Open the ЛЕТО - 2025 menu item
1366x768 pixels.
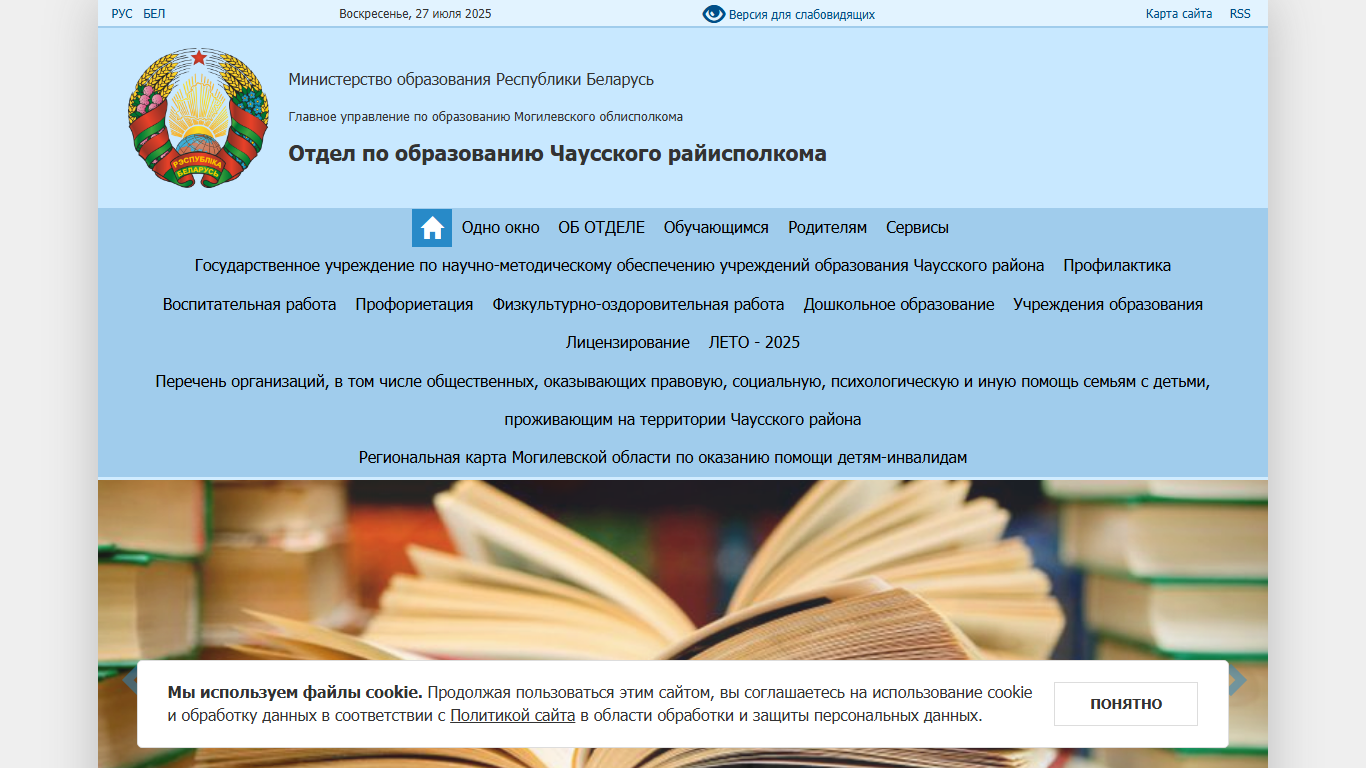point(755,342)
